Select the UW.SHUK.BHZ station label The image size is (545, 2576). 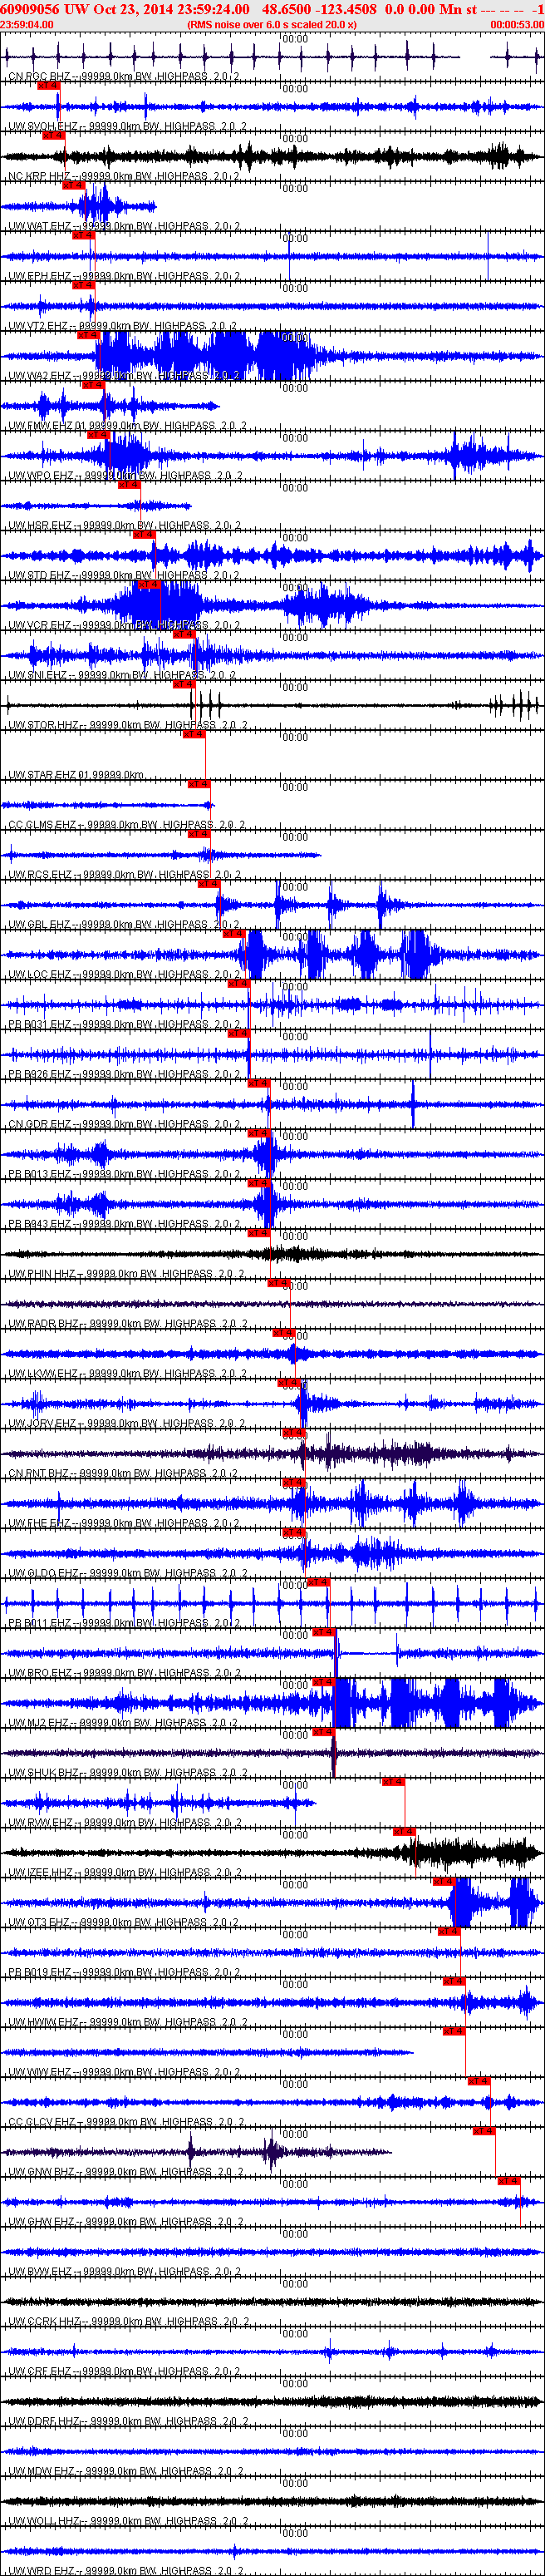click(127, 1774)
